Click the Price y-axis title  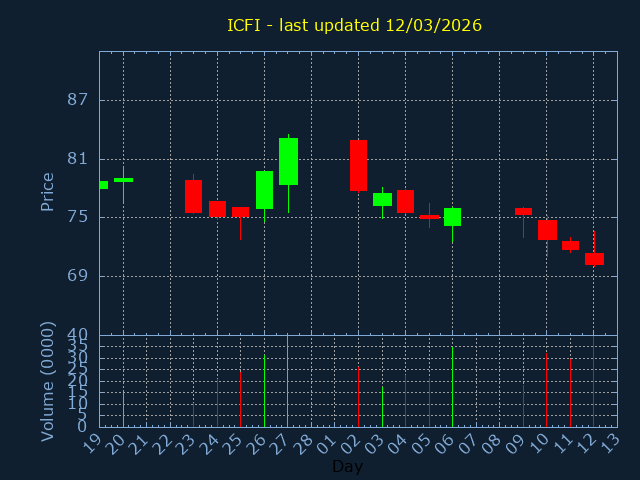[47, 191]
